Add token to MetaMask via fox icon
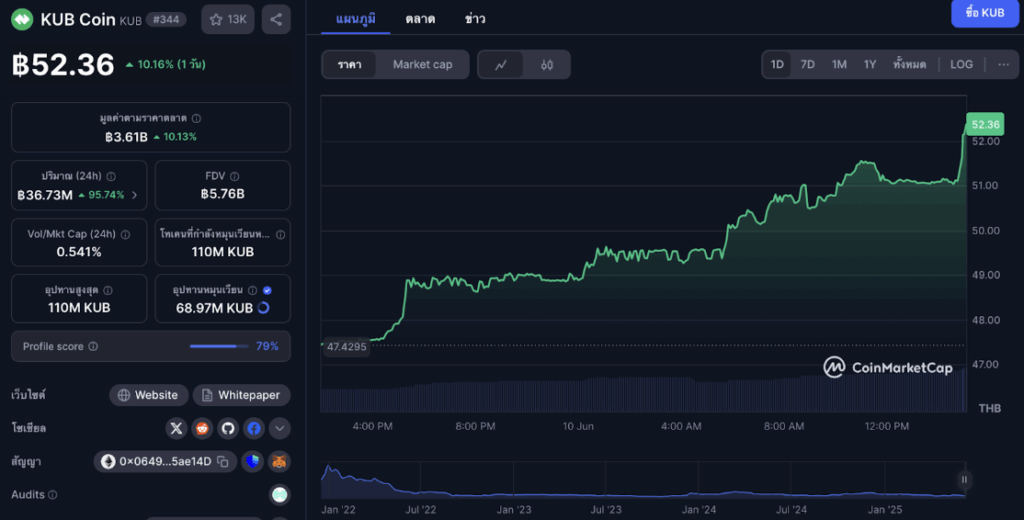 point(279,462)
